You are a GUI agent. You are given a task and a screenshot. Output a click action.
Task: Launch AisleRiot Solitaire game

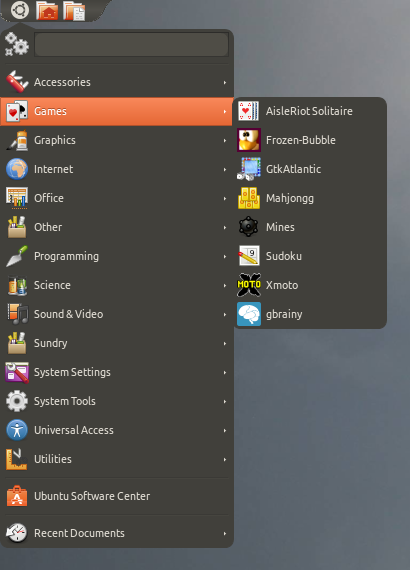310,111
